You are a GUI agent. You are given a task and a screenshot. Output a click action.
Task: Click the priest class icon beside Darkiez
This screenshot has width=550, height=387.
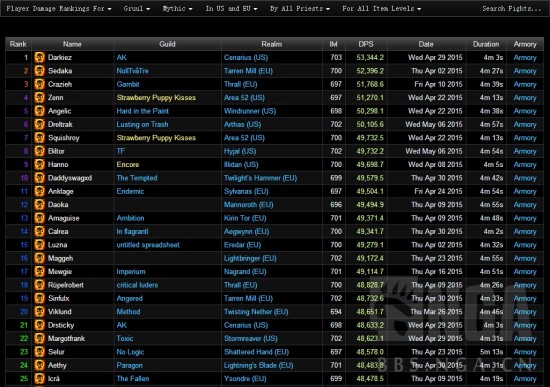coord(39,57)
